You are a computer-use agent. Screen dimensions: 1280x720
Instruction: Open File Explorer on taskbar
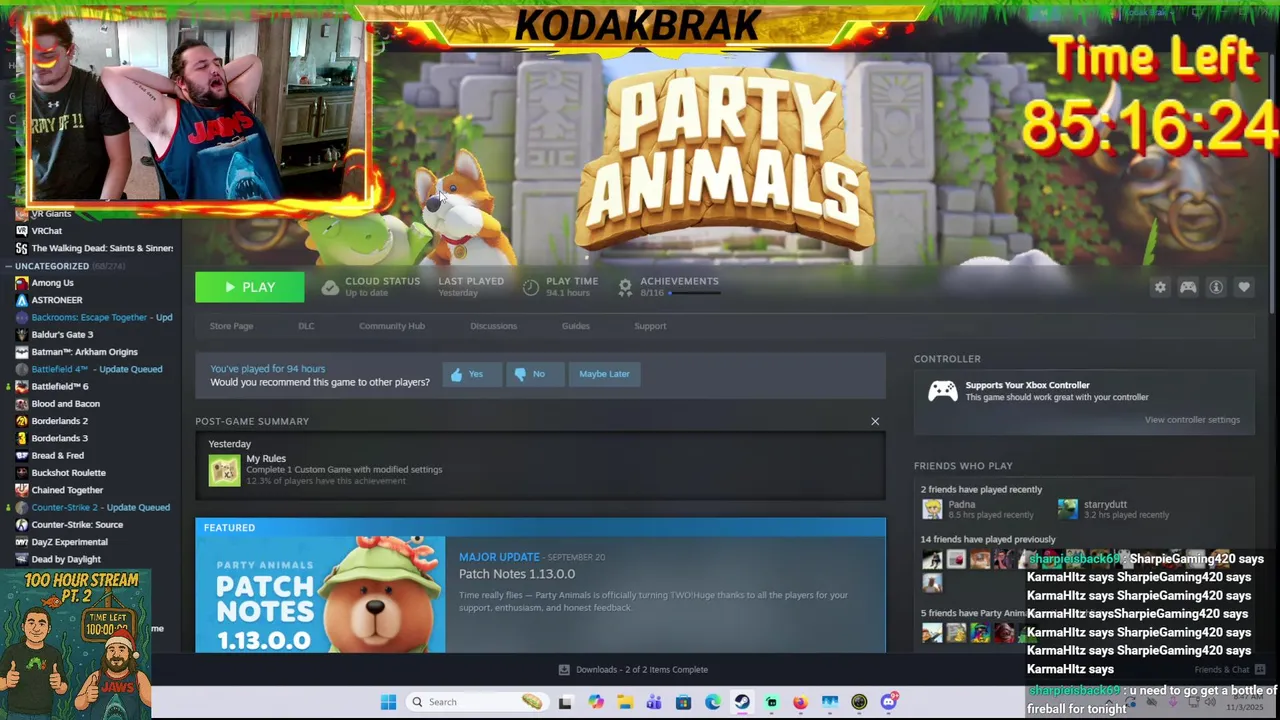625,702
